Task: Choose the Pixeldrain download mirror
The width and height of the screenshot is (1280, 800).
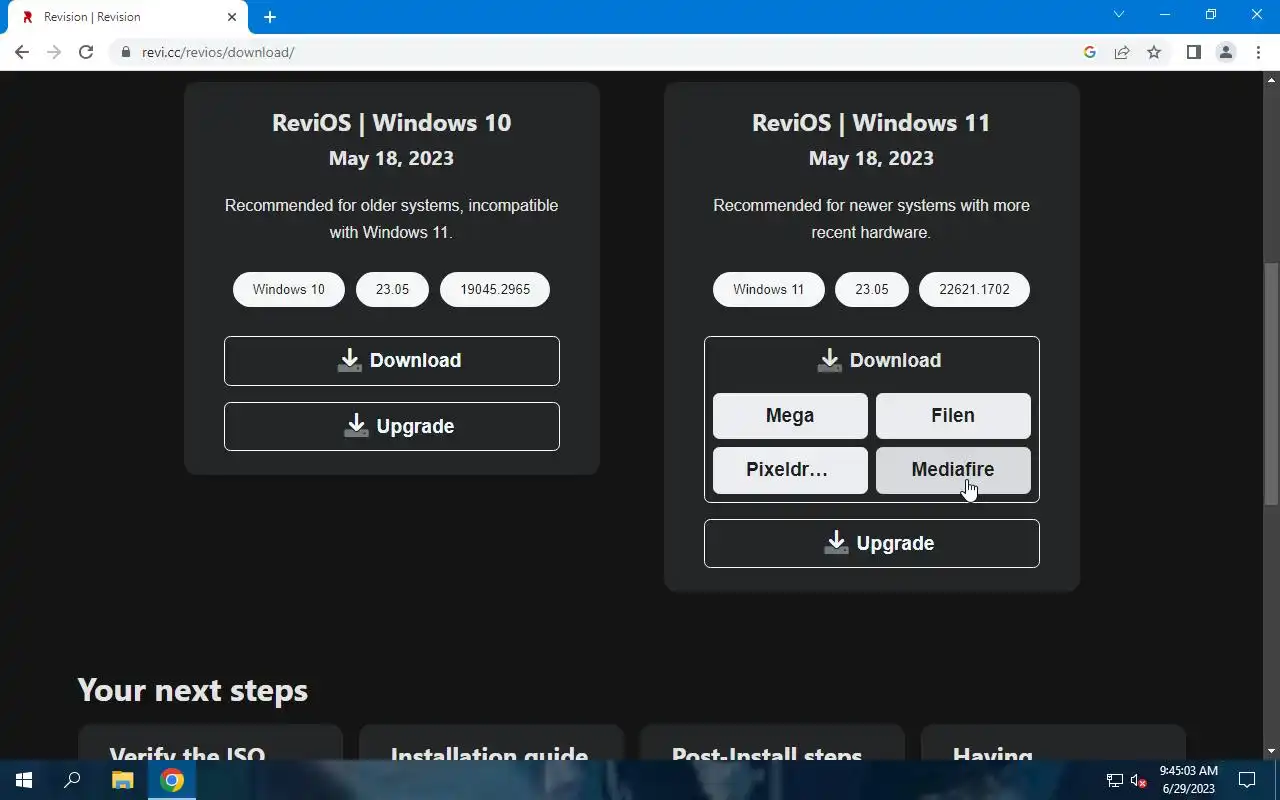Action: click(x=790, y=470)
